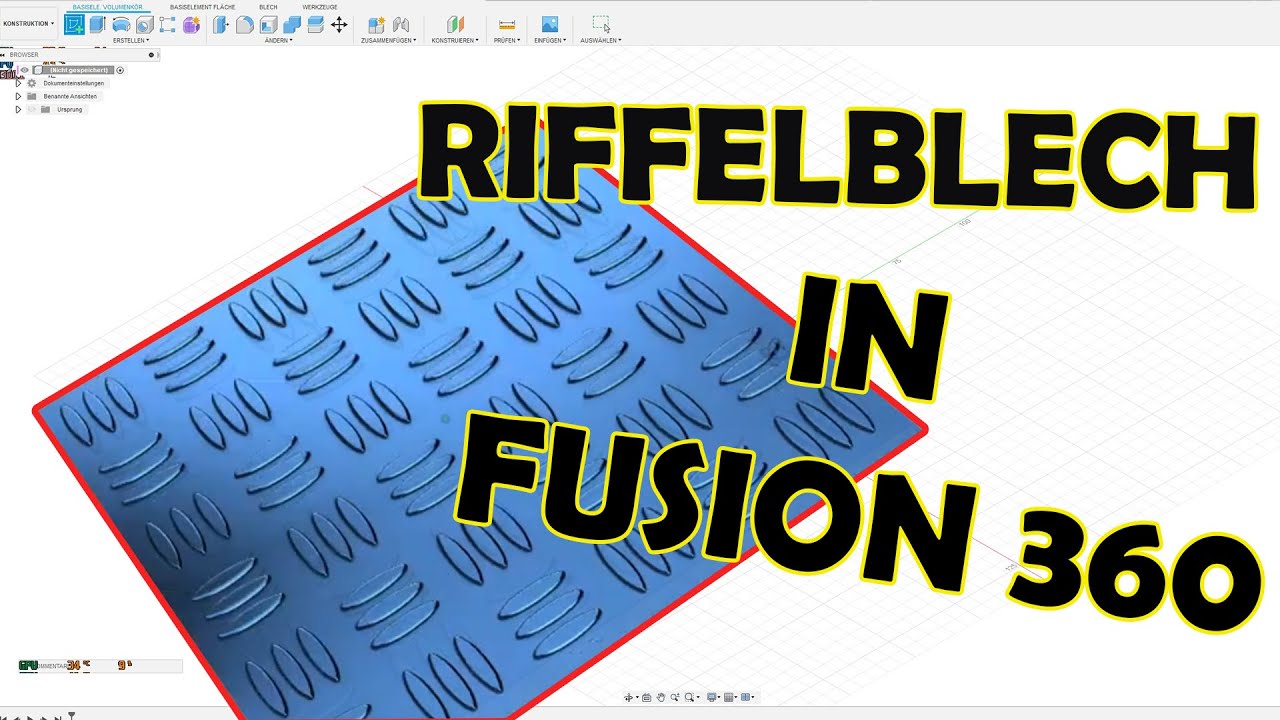Select the Shell tool icon
1280x720 pixels.
[268, 24]
